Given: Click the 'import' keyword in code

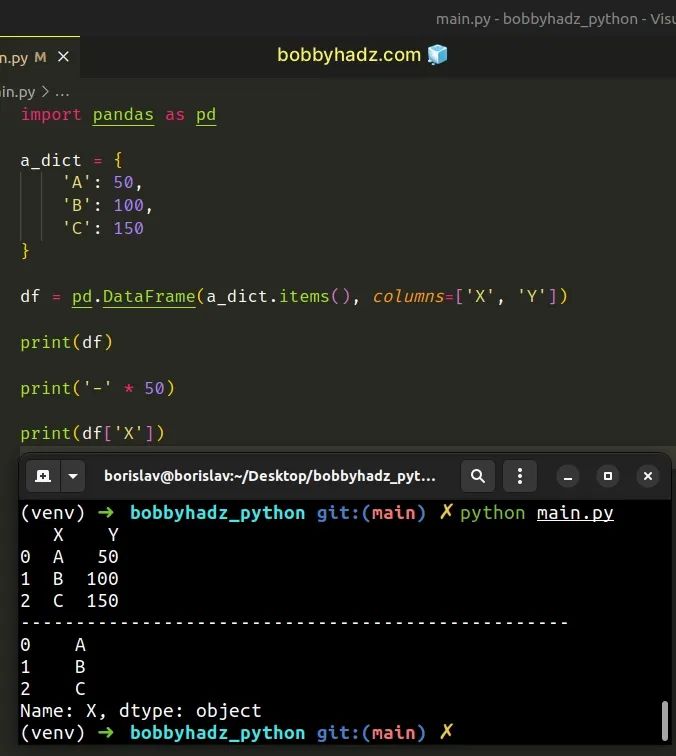Looking at the screenshot, I should click(x=51, y=115).
